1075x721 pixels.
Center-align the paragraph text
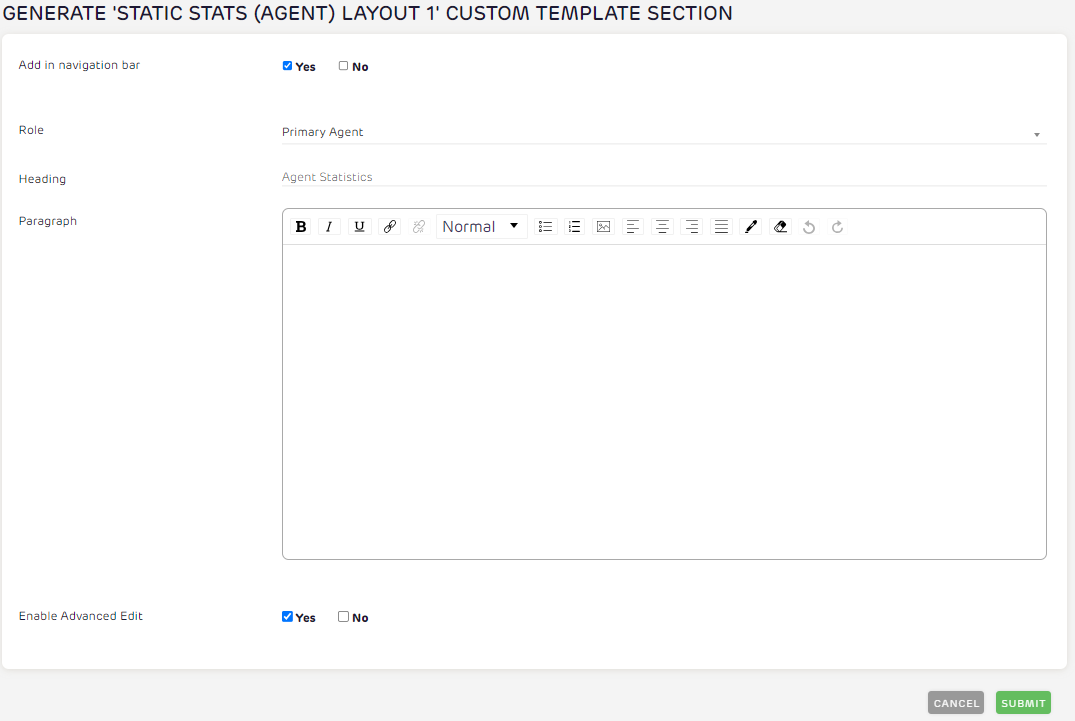pos(662,226)
